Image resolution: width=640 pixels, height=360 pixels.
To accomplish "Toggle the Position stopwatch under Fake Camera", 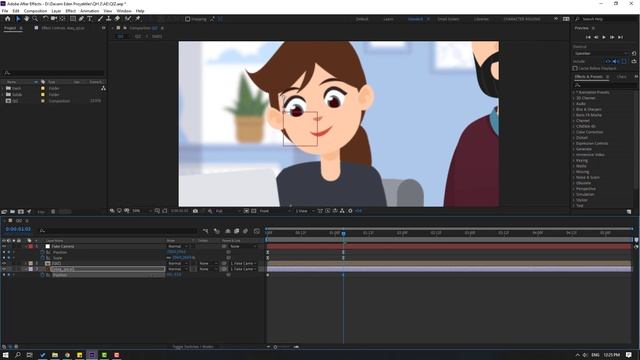I will (x=42, y=252).
